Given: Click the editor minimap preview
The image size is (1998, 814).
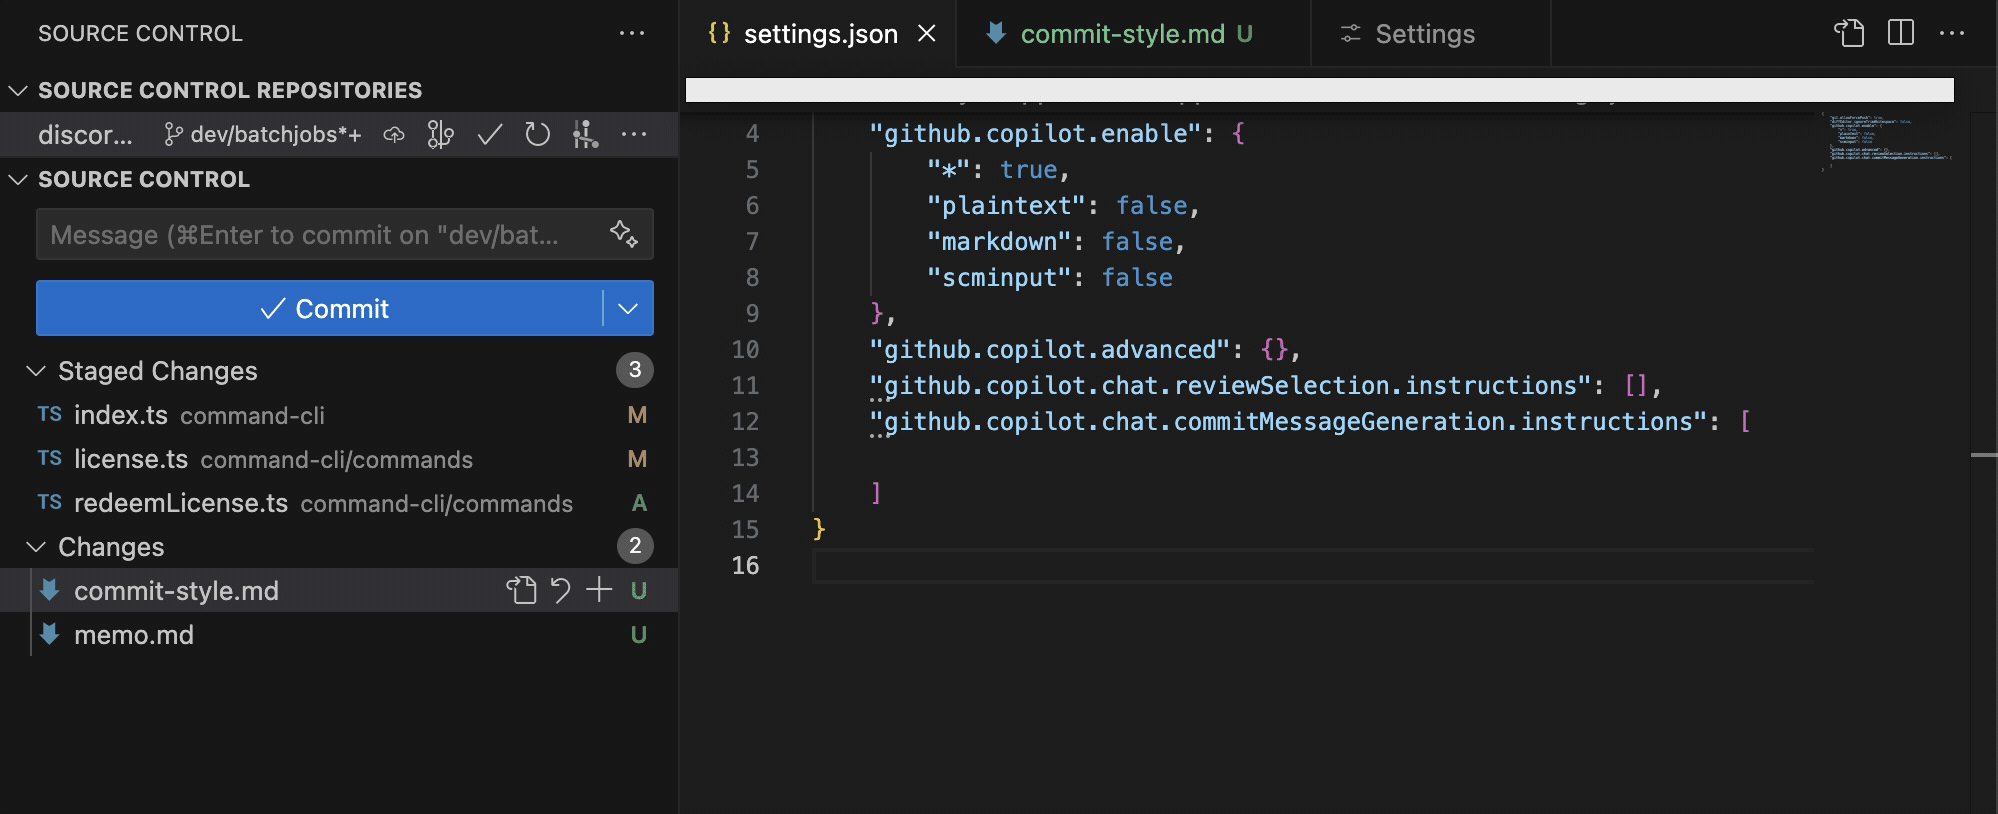Looking at the screenshot, I should click(1888, 140).
